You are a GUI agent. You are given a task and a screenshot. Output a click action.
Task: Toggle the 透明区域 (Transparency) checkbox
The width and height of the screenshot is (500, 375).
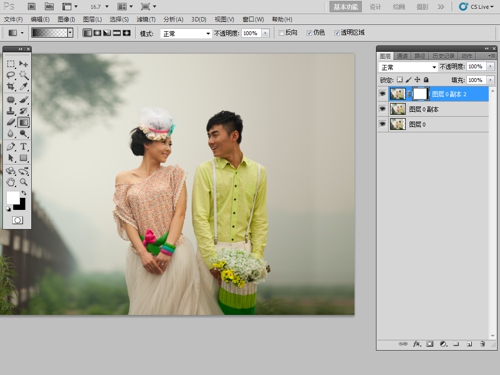click(337, 33)
